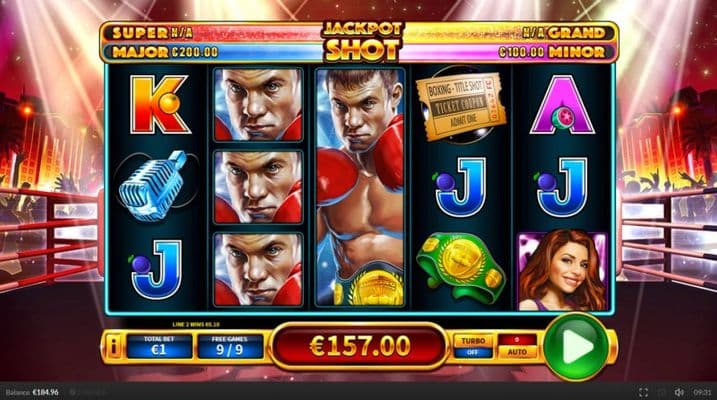Select the red-haired woman symbol

(562, 271)
